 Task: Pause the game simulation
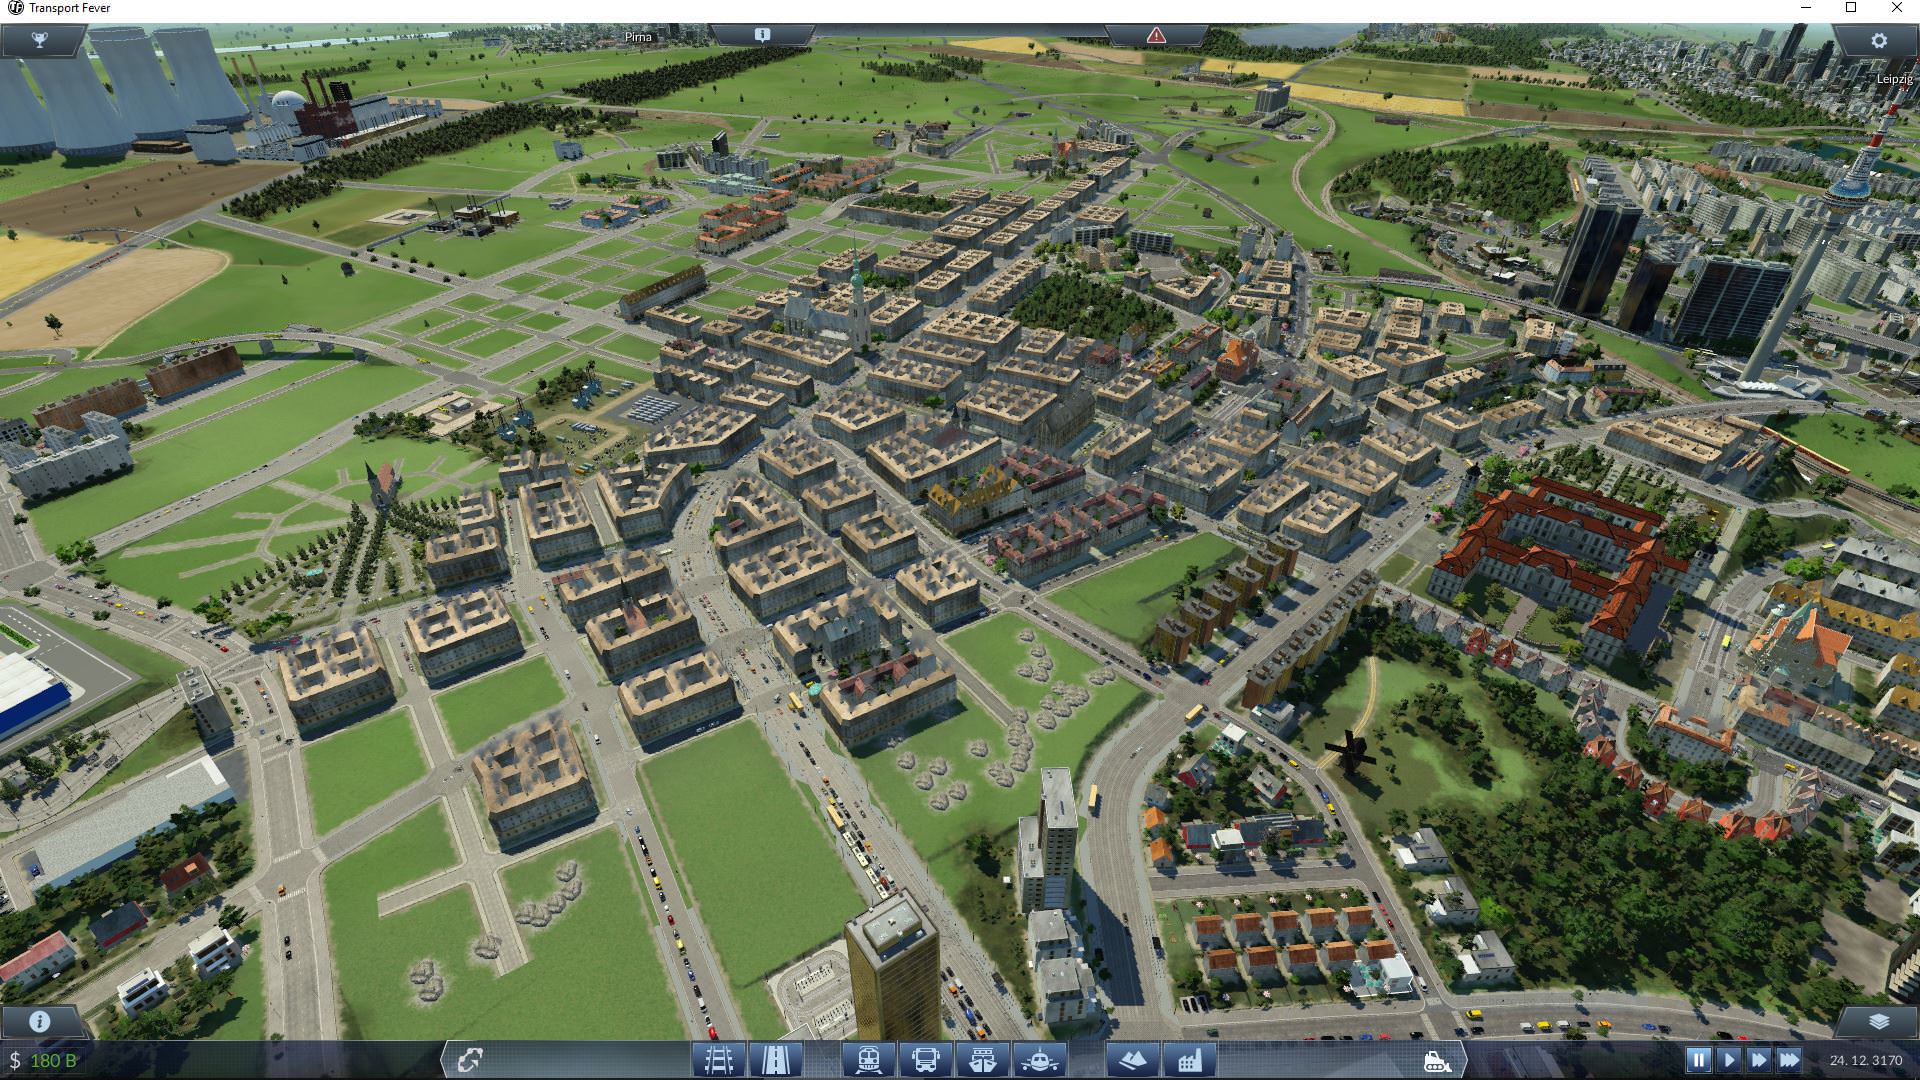point(1698,1059)
